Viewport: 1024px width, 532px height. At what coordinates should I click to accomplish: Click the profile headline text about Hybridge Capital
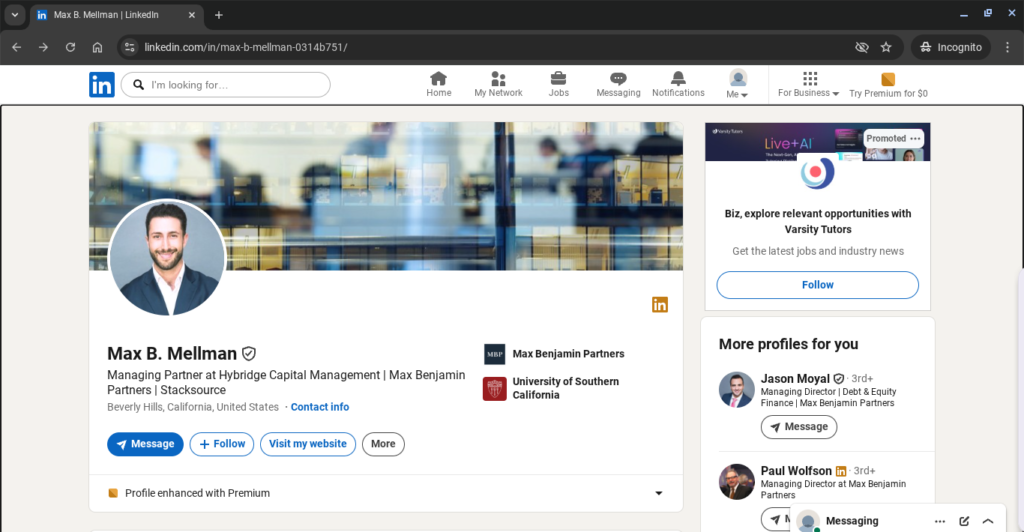286,383
